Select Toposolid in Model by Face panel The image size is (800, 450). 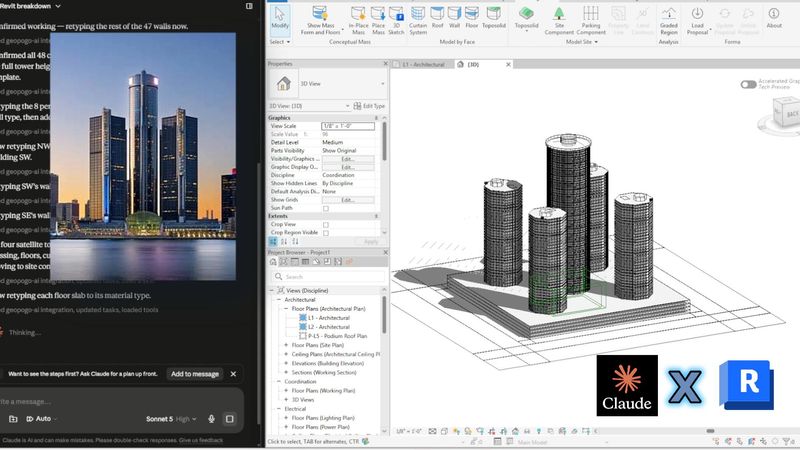pos(493,17)
